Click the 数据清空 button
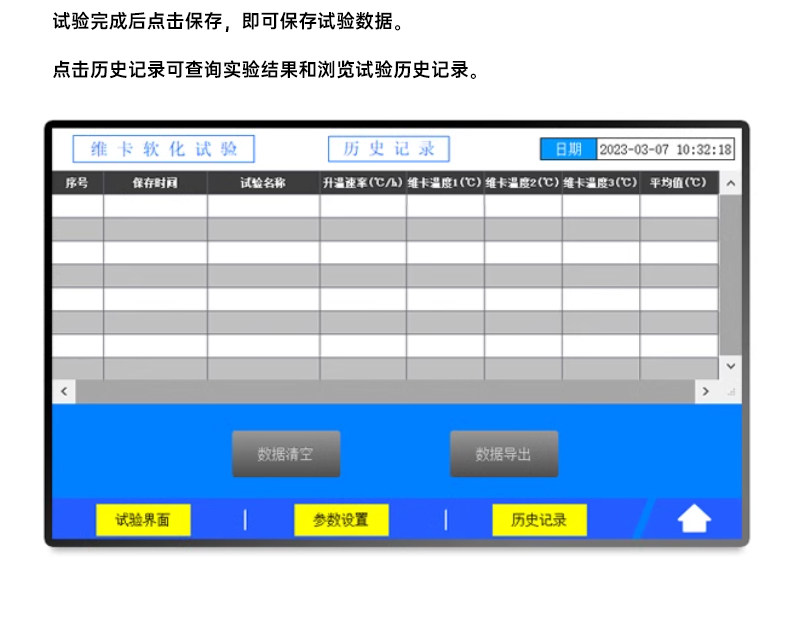This screenshot has width=790, height=622. [286, 454]
